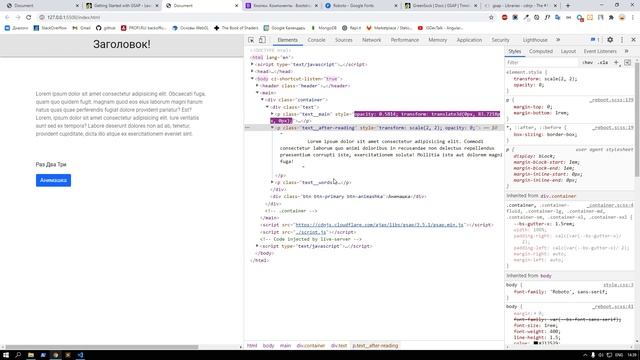Reload the page with the refresh icon
Screen dimensions: 640x360
click(29, 18)
